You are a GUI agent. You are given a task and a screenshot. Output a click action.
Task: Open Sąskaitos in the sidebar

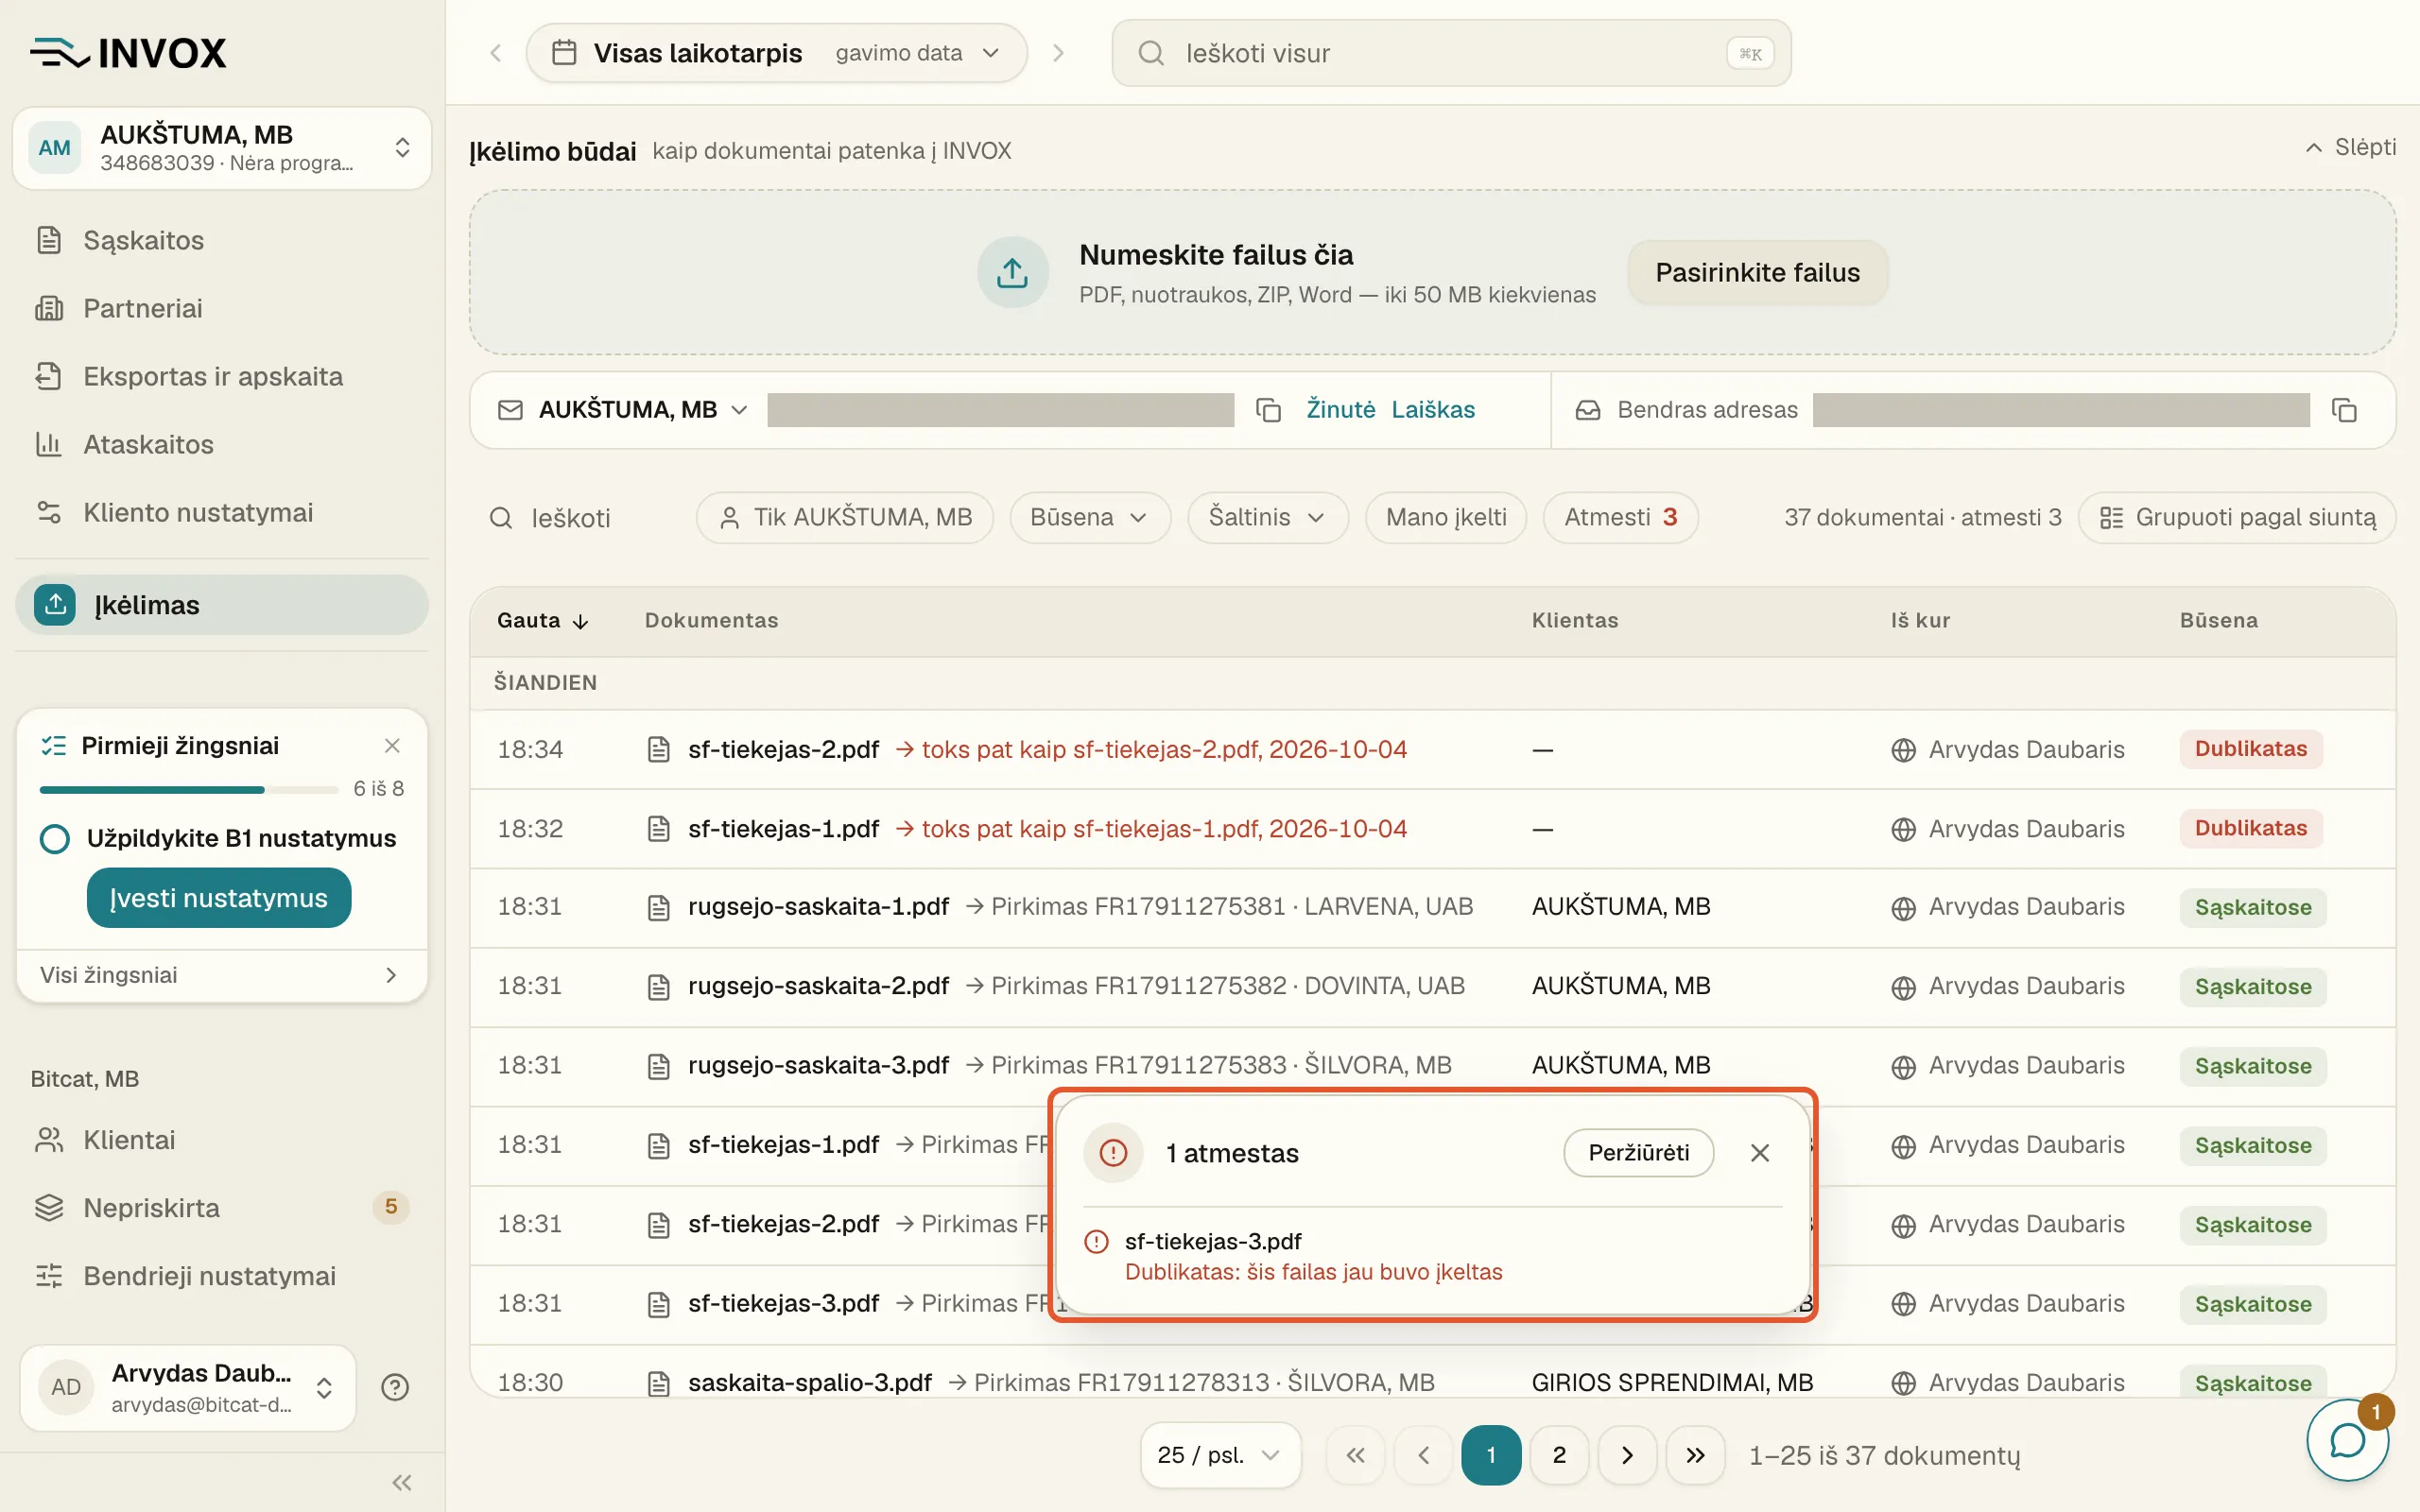pyautogui.click(x=222, y=240)
